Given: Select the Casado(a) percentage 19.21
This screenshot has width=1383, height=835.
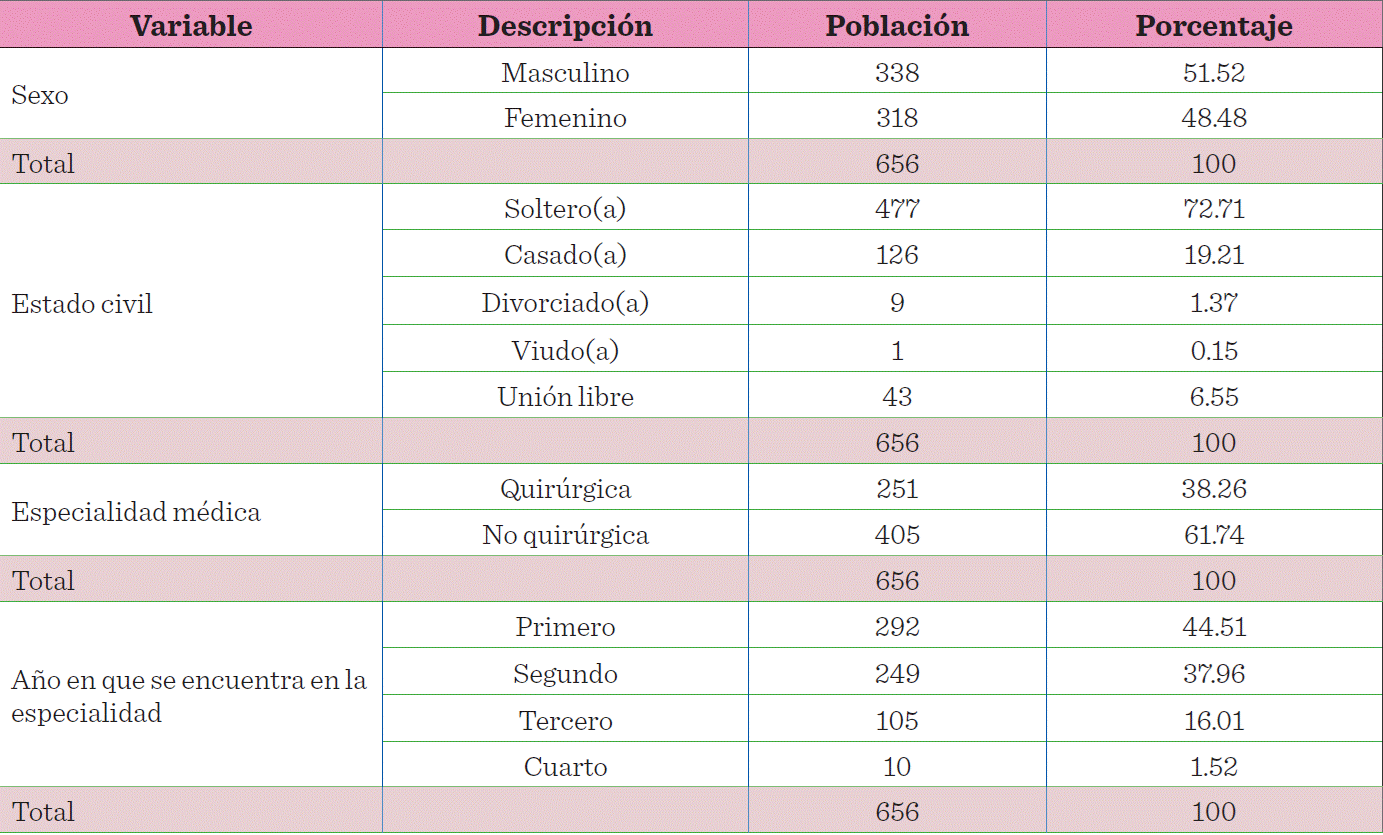Looking at the screenshot, I should [x=1213, y=255].
